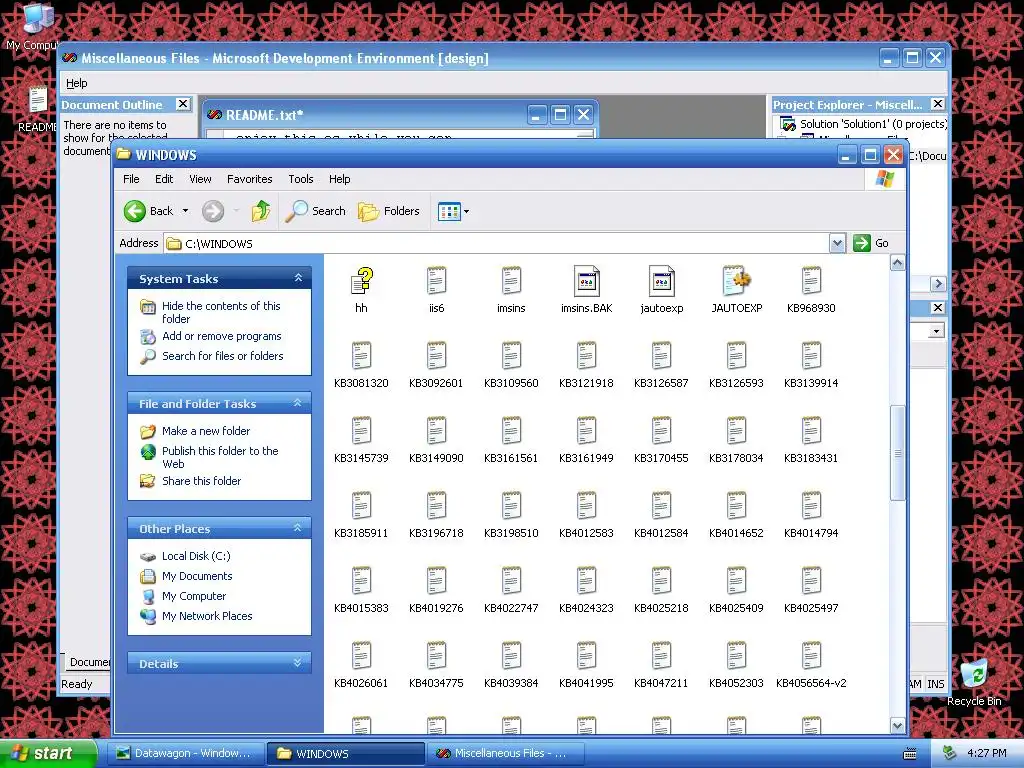Select the imsins.BAK file icon
The image size is (1024, 768).
[586, 281]
